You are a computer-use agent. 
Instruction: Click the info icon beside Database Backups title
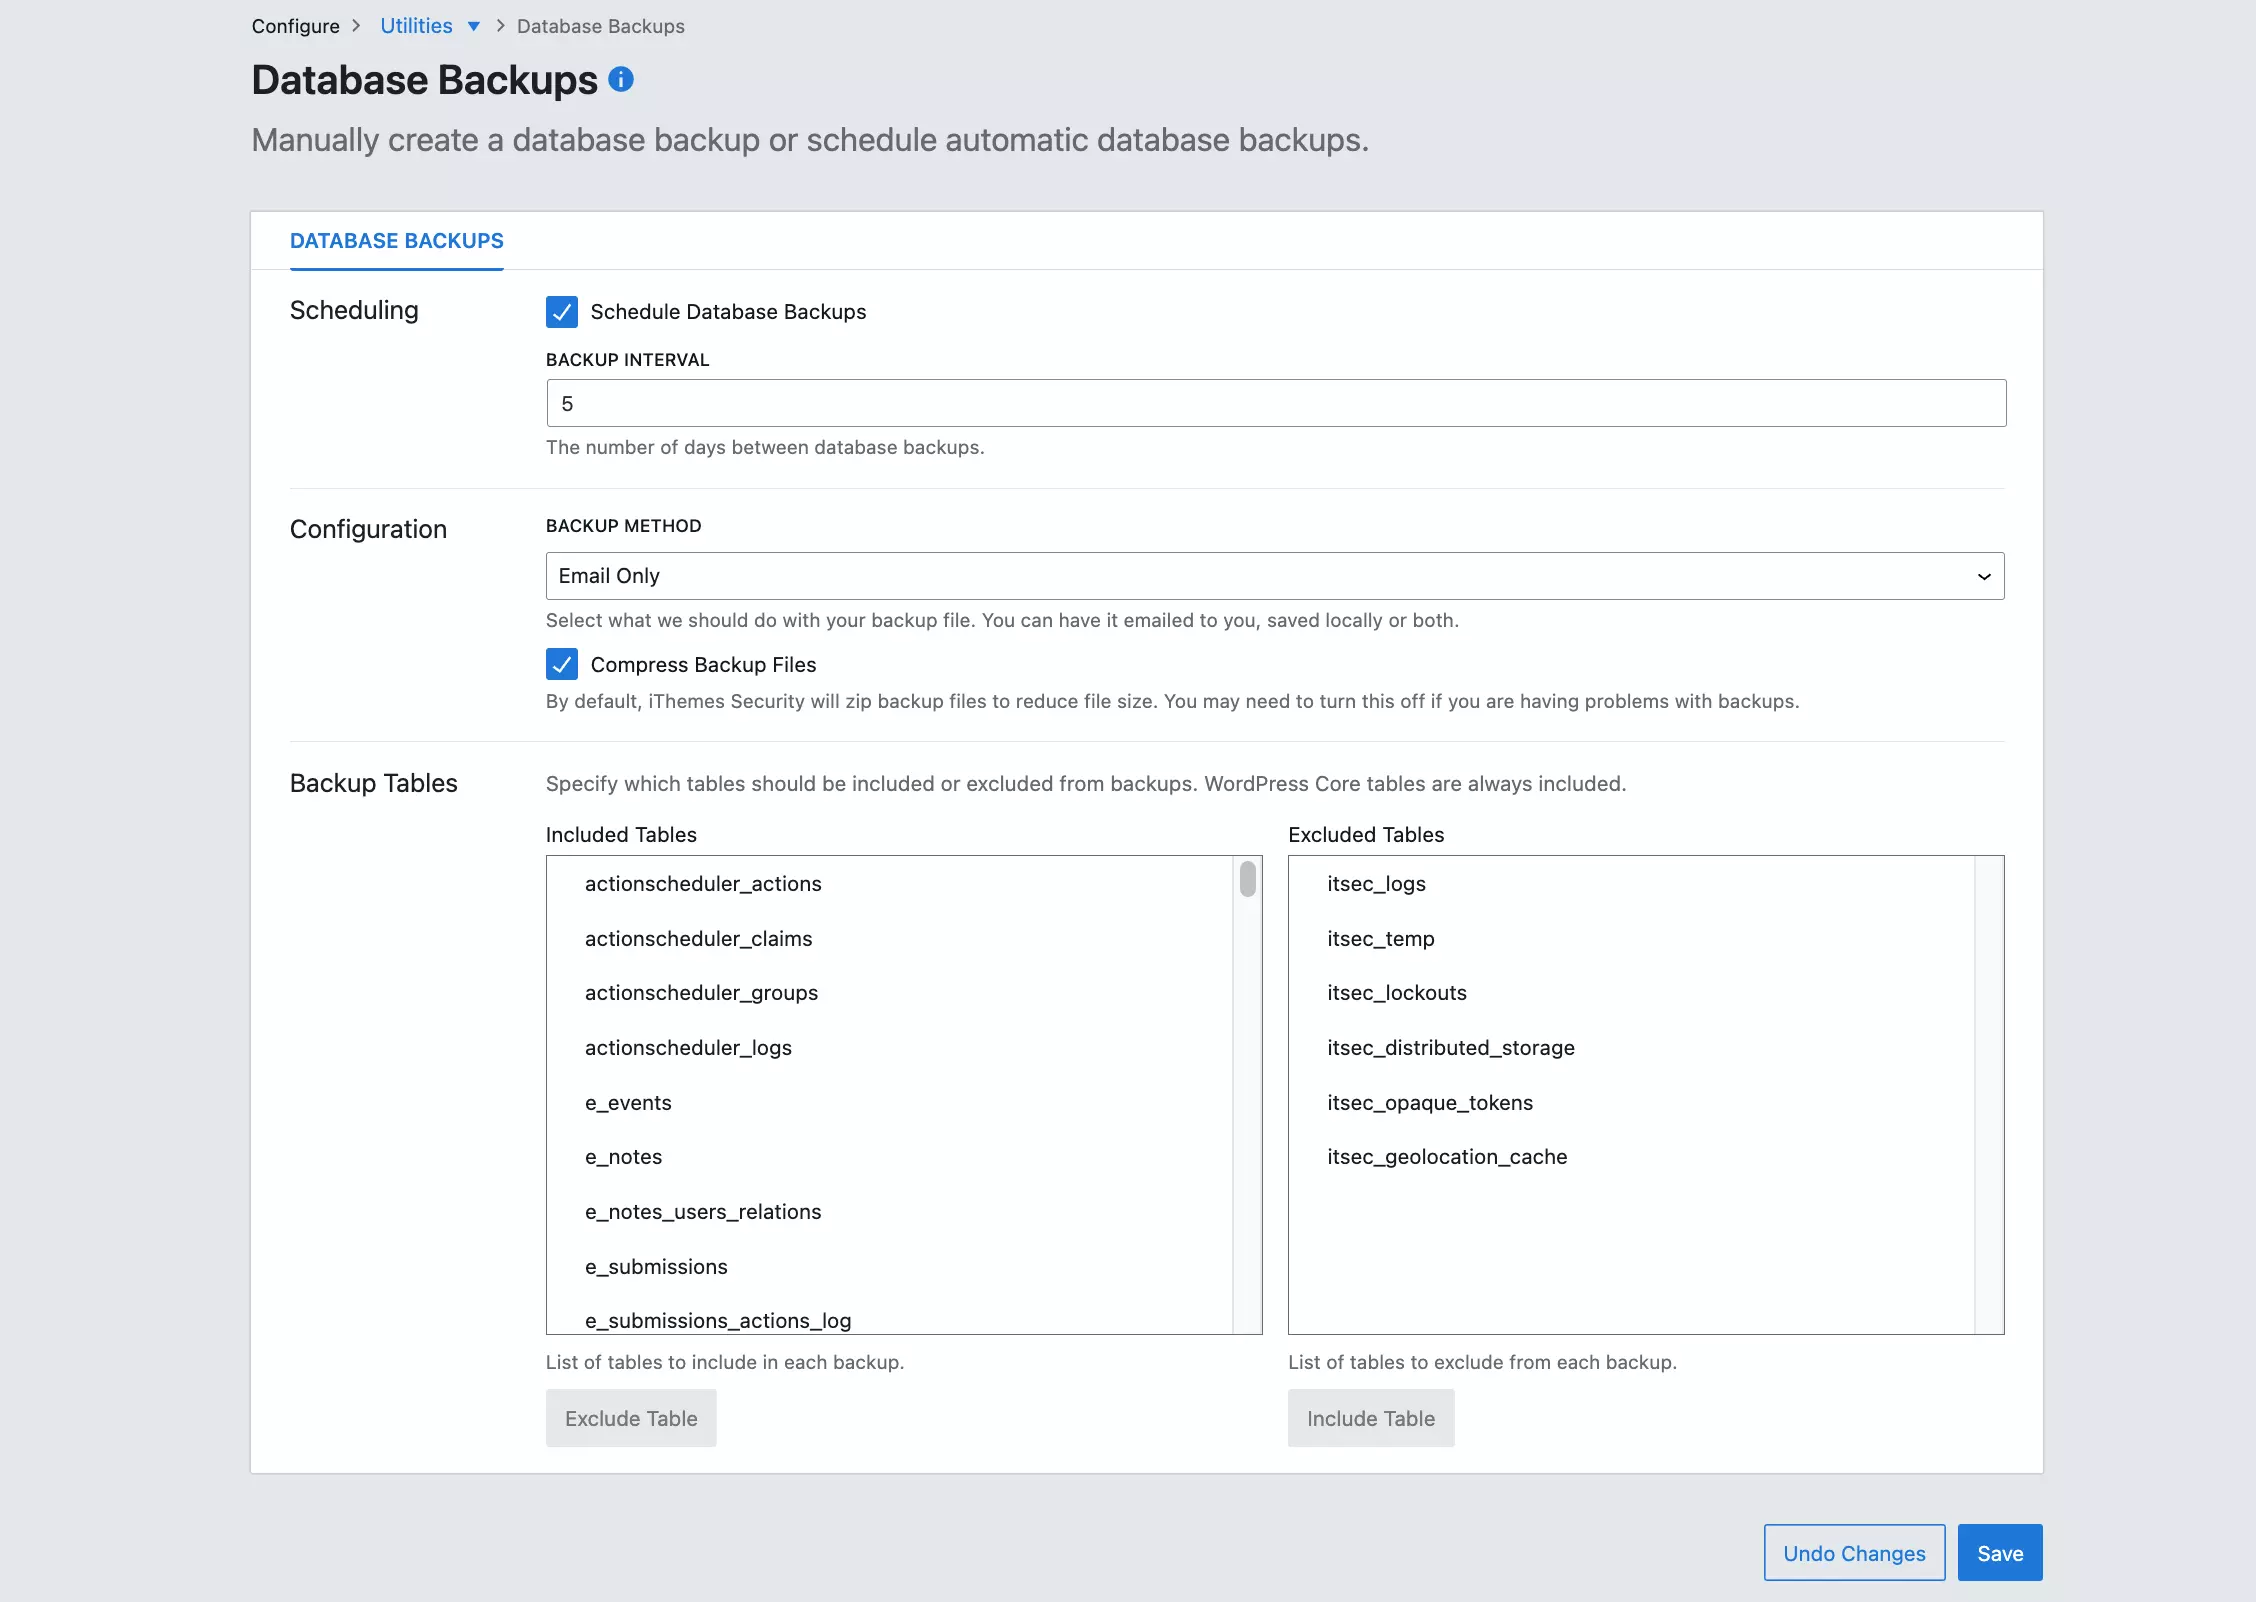click(x=621, y=80)
